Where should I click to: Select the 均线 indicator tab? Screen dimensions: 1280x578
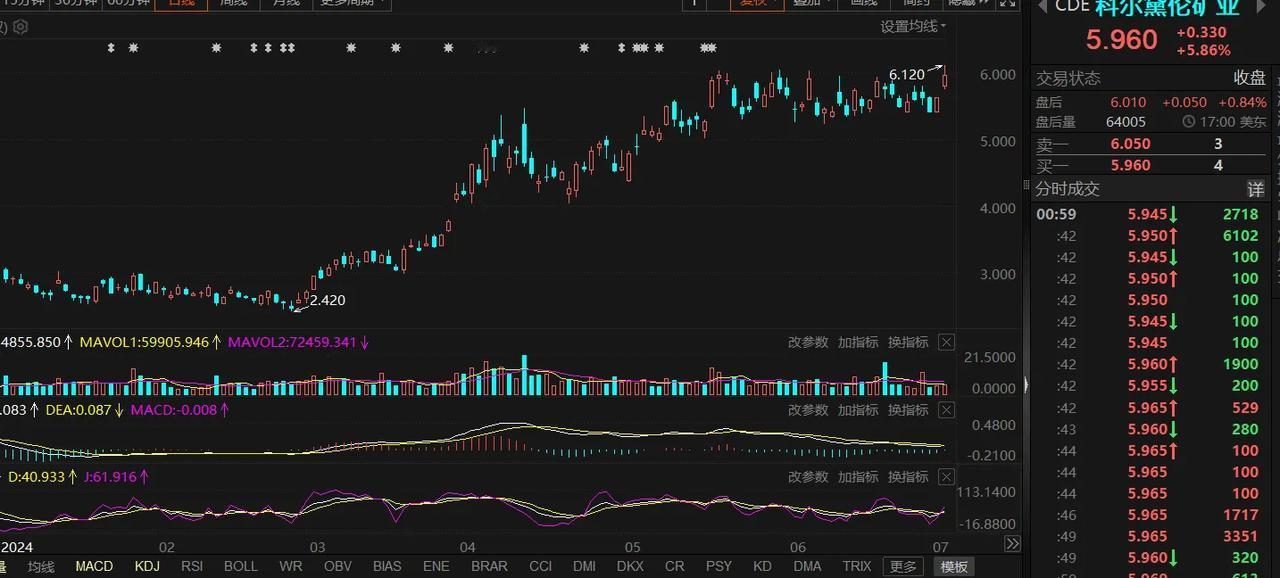pos(41,567)
